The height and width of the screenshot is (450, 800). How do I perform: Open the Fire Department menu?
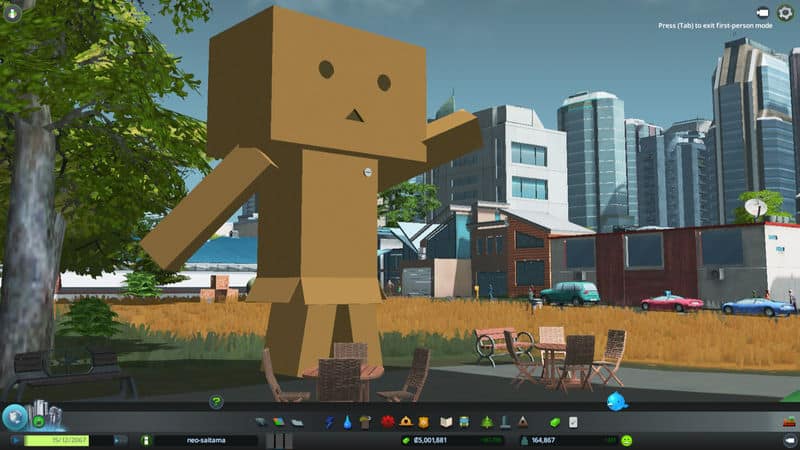point(406,422)
